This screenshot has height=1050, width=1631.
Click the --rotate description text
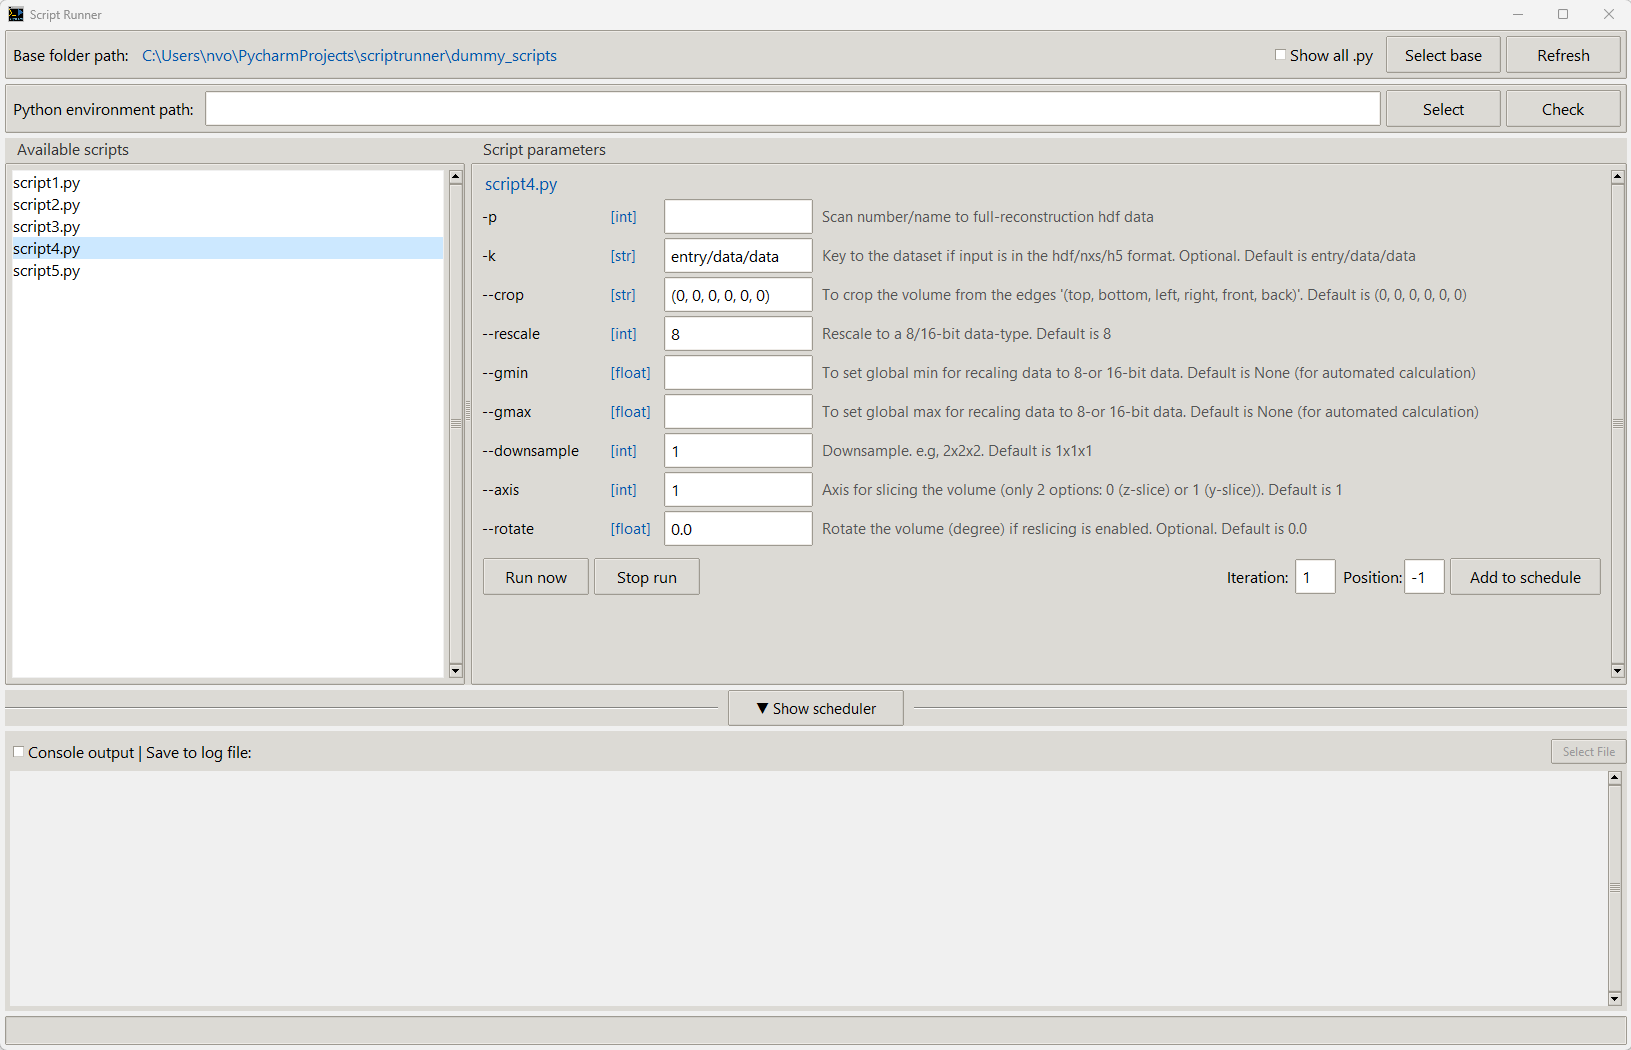point(1064,529)
